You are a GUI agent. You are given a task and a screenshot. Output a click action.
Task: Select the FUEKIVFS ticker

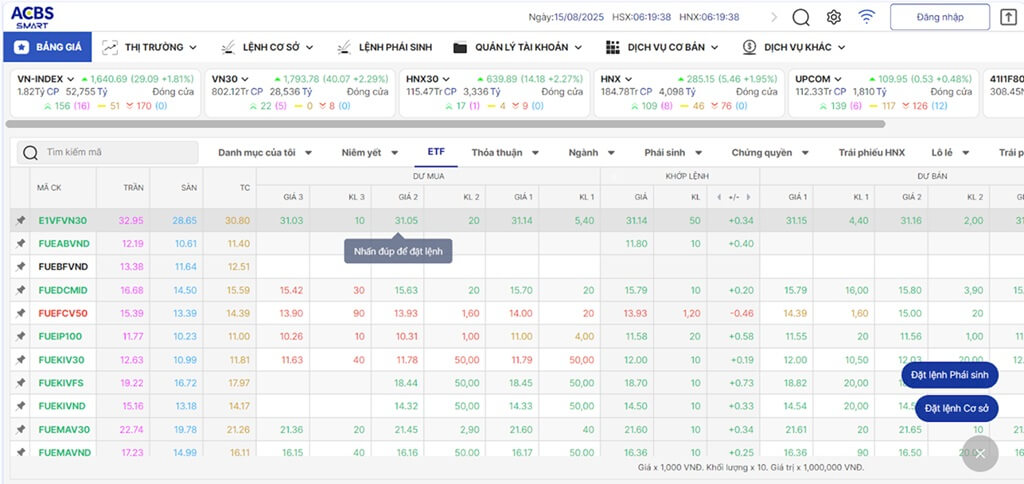coord(61,383)
